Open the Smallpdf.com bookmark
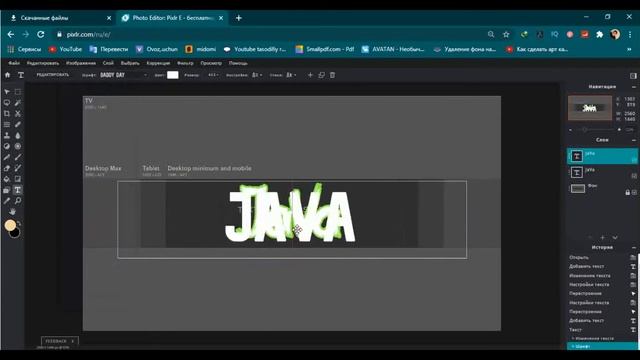Screen dimensions: 640x360 (325, 49)
